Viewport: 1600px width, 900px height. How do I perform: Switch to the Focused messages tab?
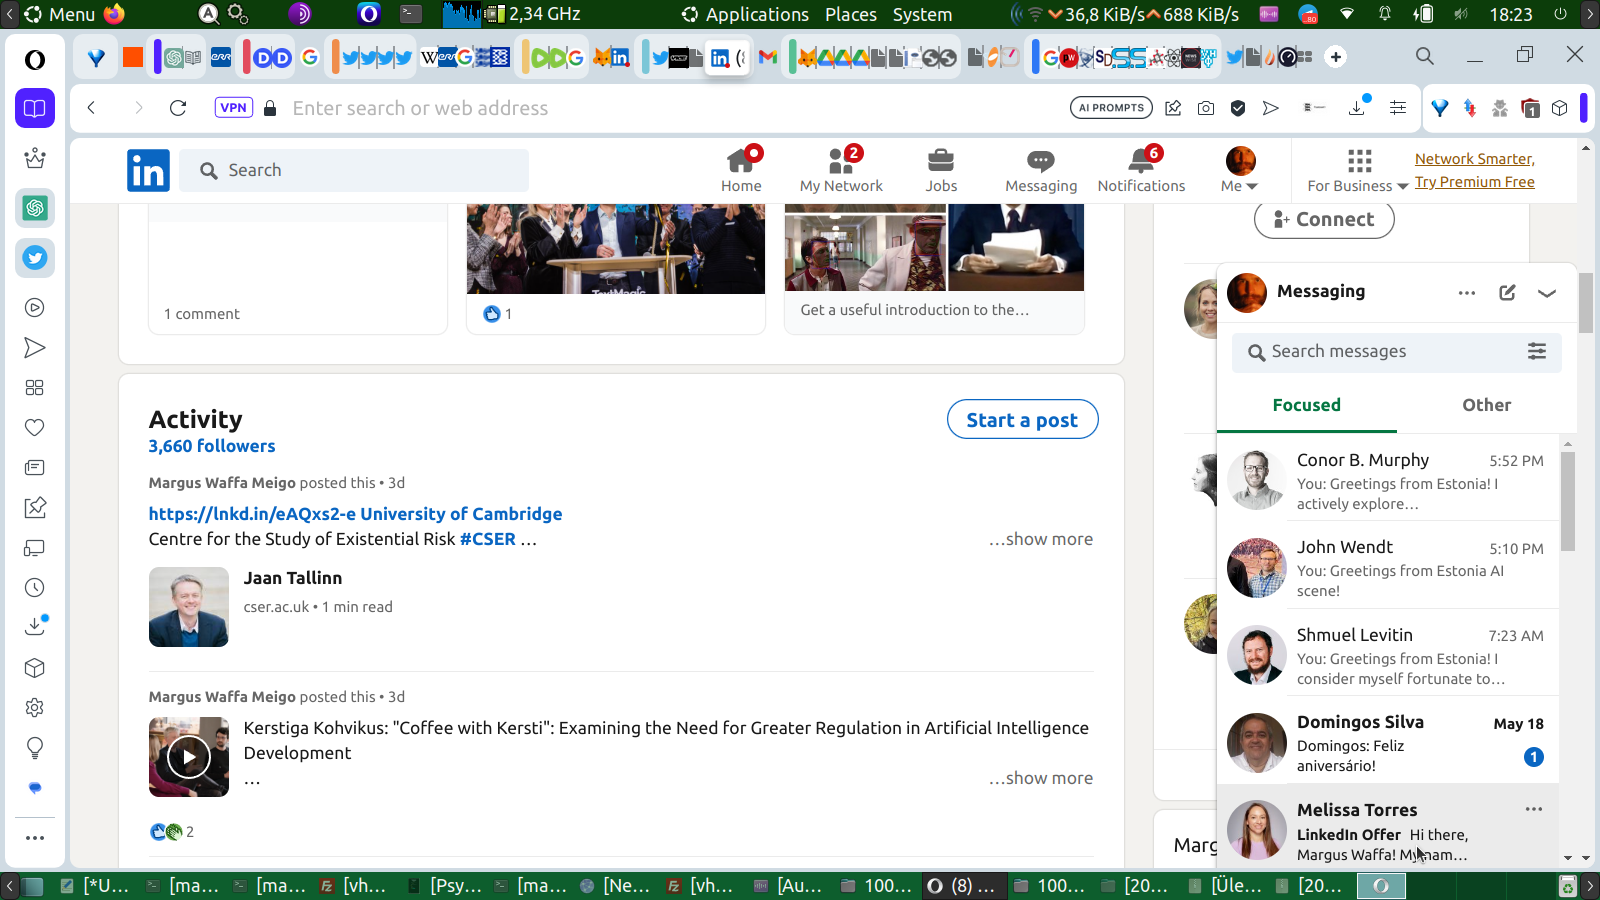[x=1306, y=405]
